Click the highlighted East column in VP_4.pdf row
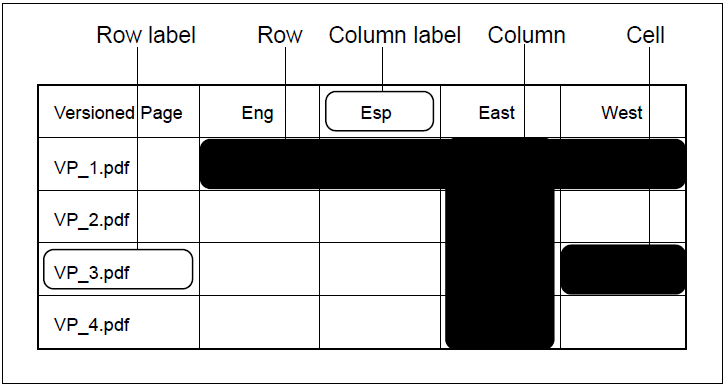The width and height of the screenshot is (725, 386). tap(500, 322)
